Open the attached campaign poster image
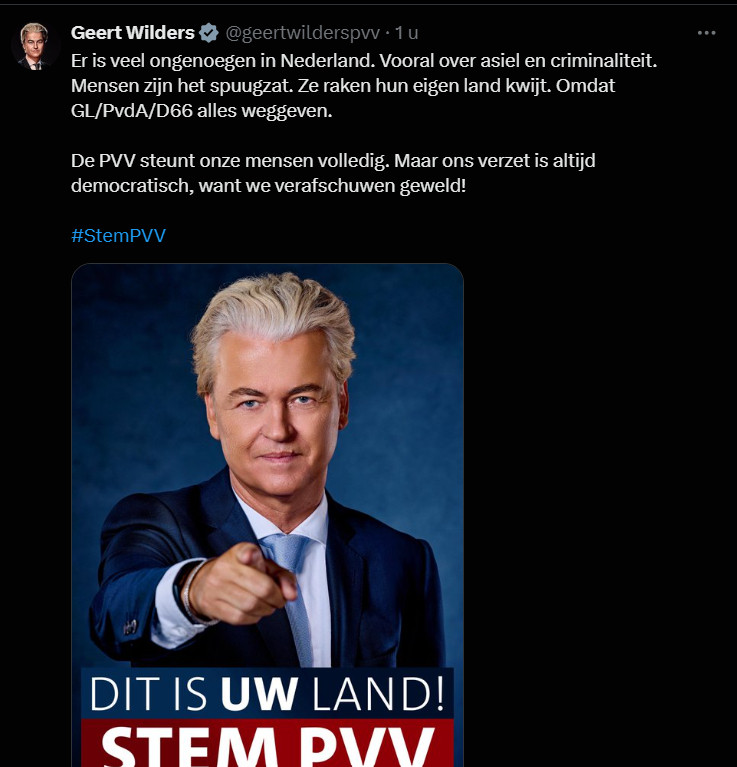This screenshot has width=737, height=767. pyautogui.click(x=268, y=515)
